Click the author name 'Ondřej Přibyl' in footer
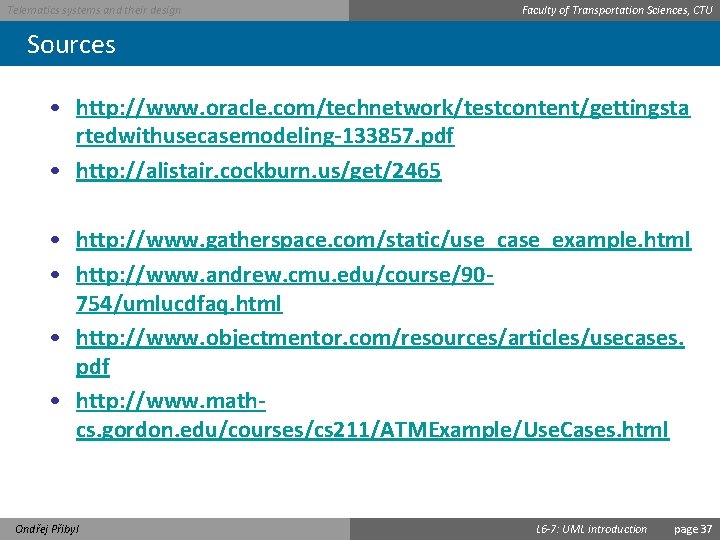The image size is (720, 540). tap(47, 529)
